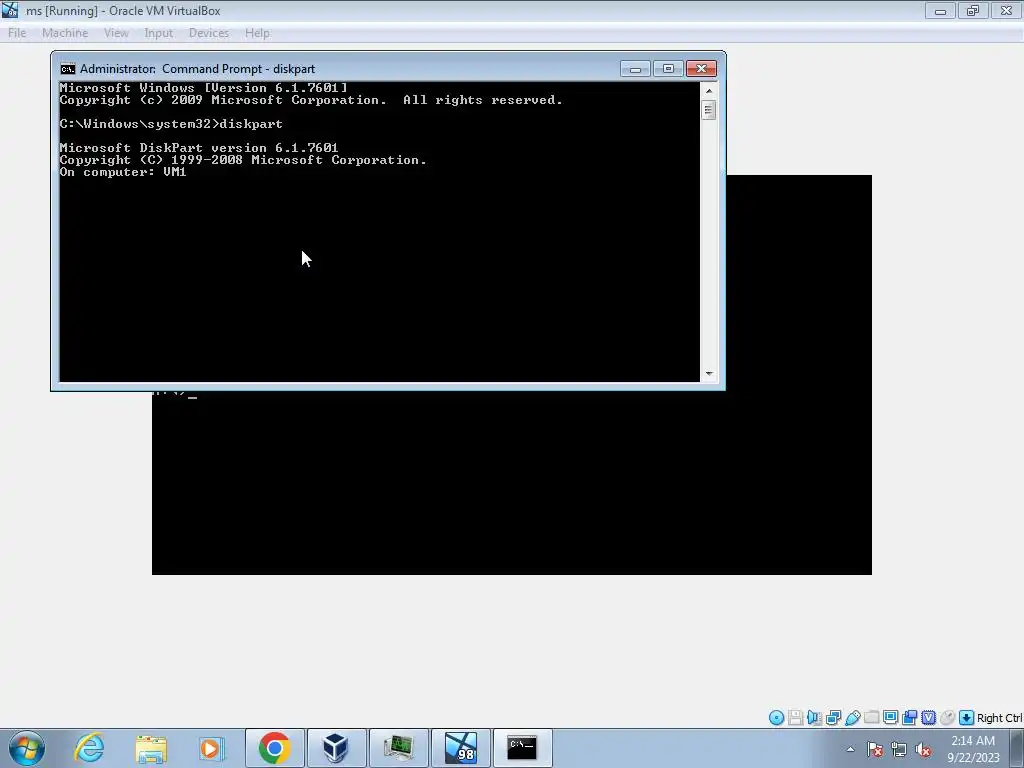Click the VirtualBox audio status icon
1024x768 pixels.
pos(814,718)
